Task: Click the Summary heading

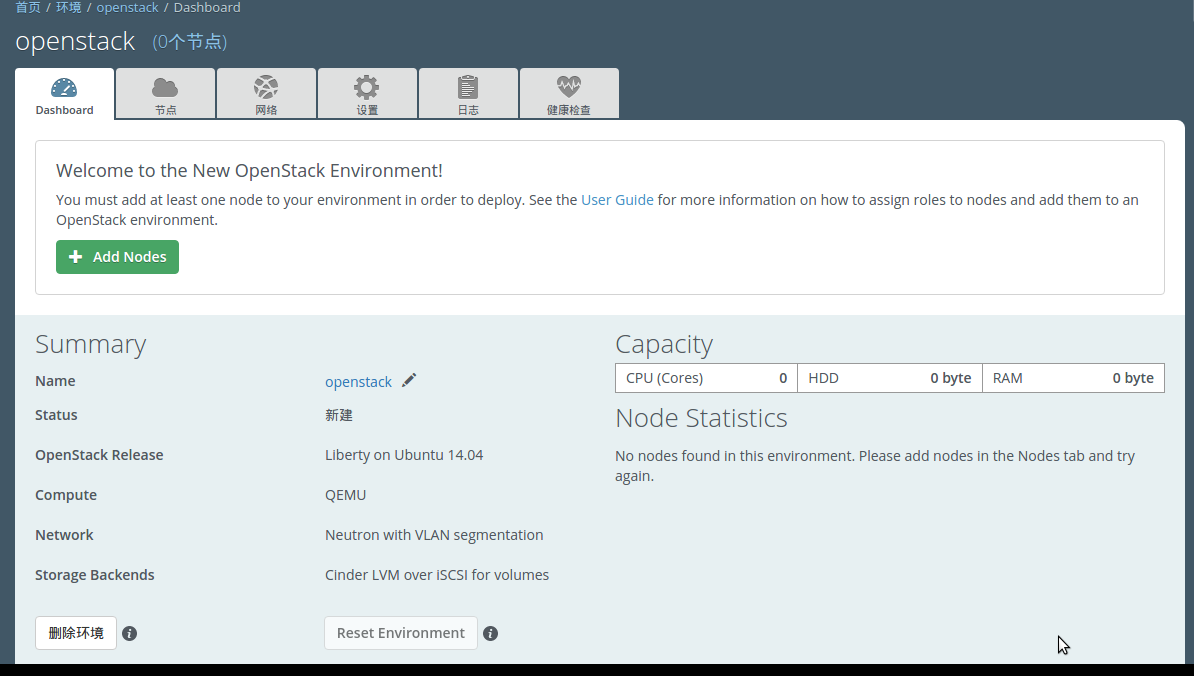Action: [91, 344]
